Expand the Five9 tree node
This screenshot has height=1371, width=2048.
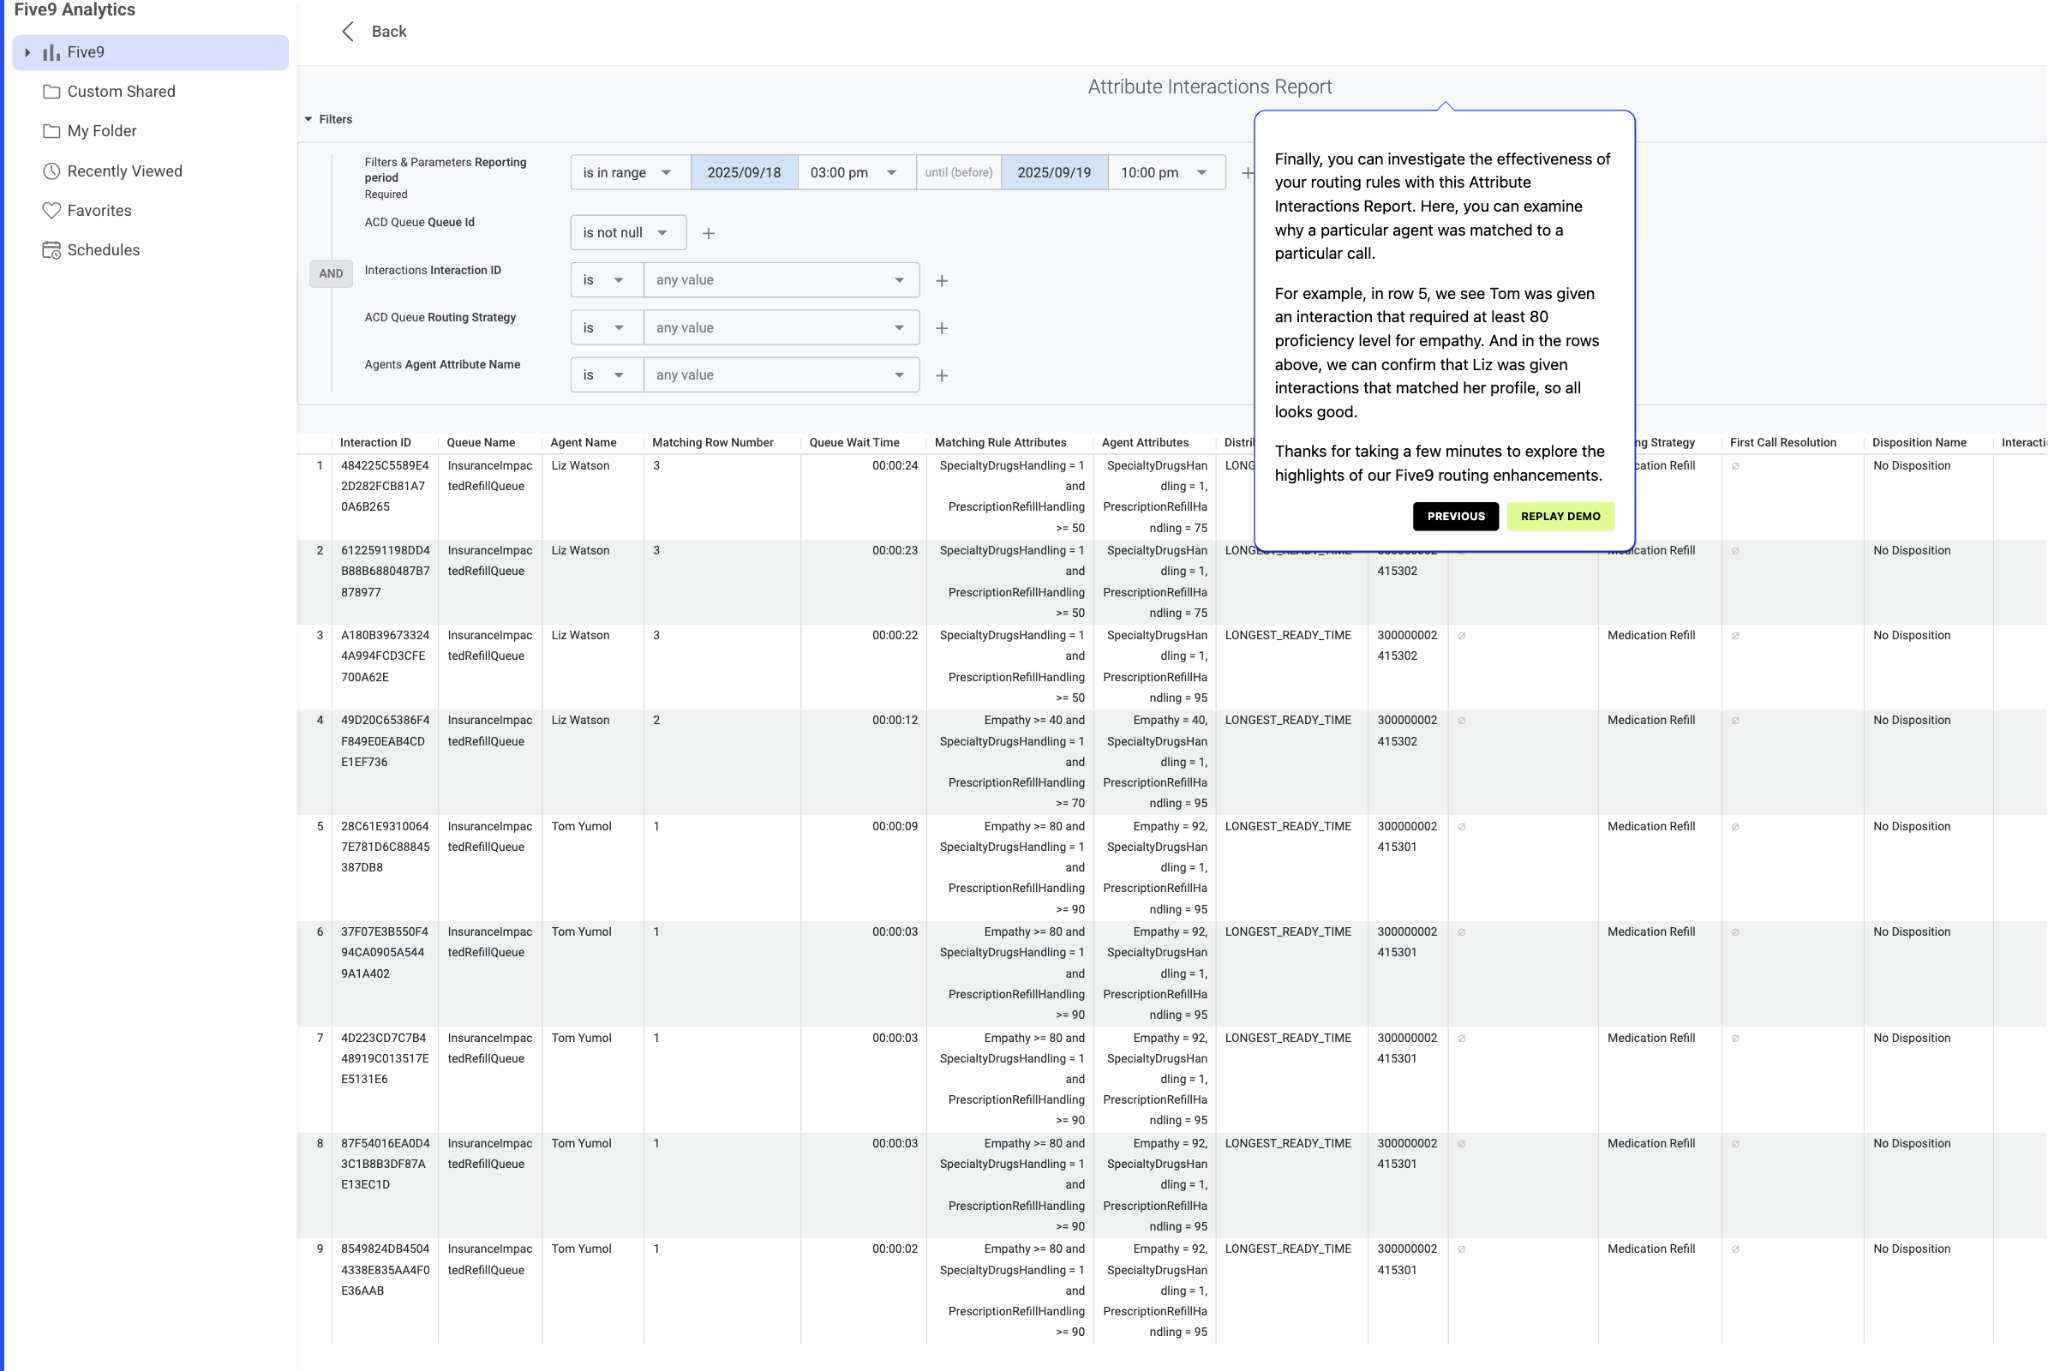click(28, 53)
